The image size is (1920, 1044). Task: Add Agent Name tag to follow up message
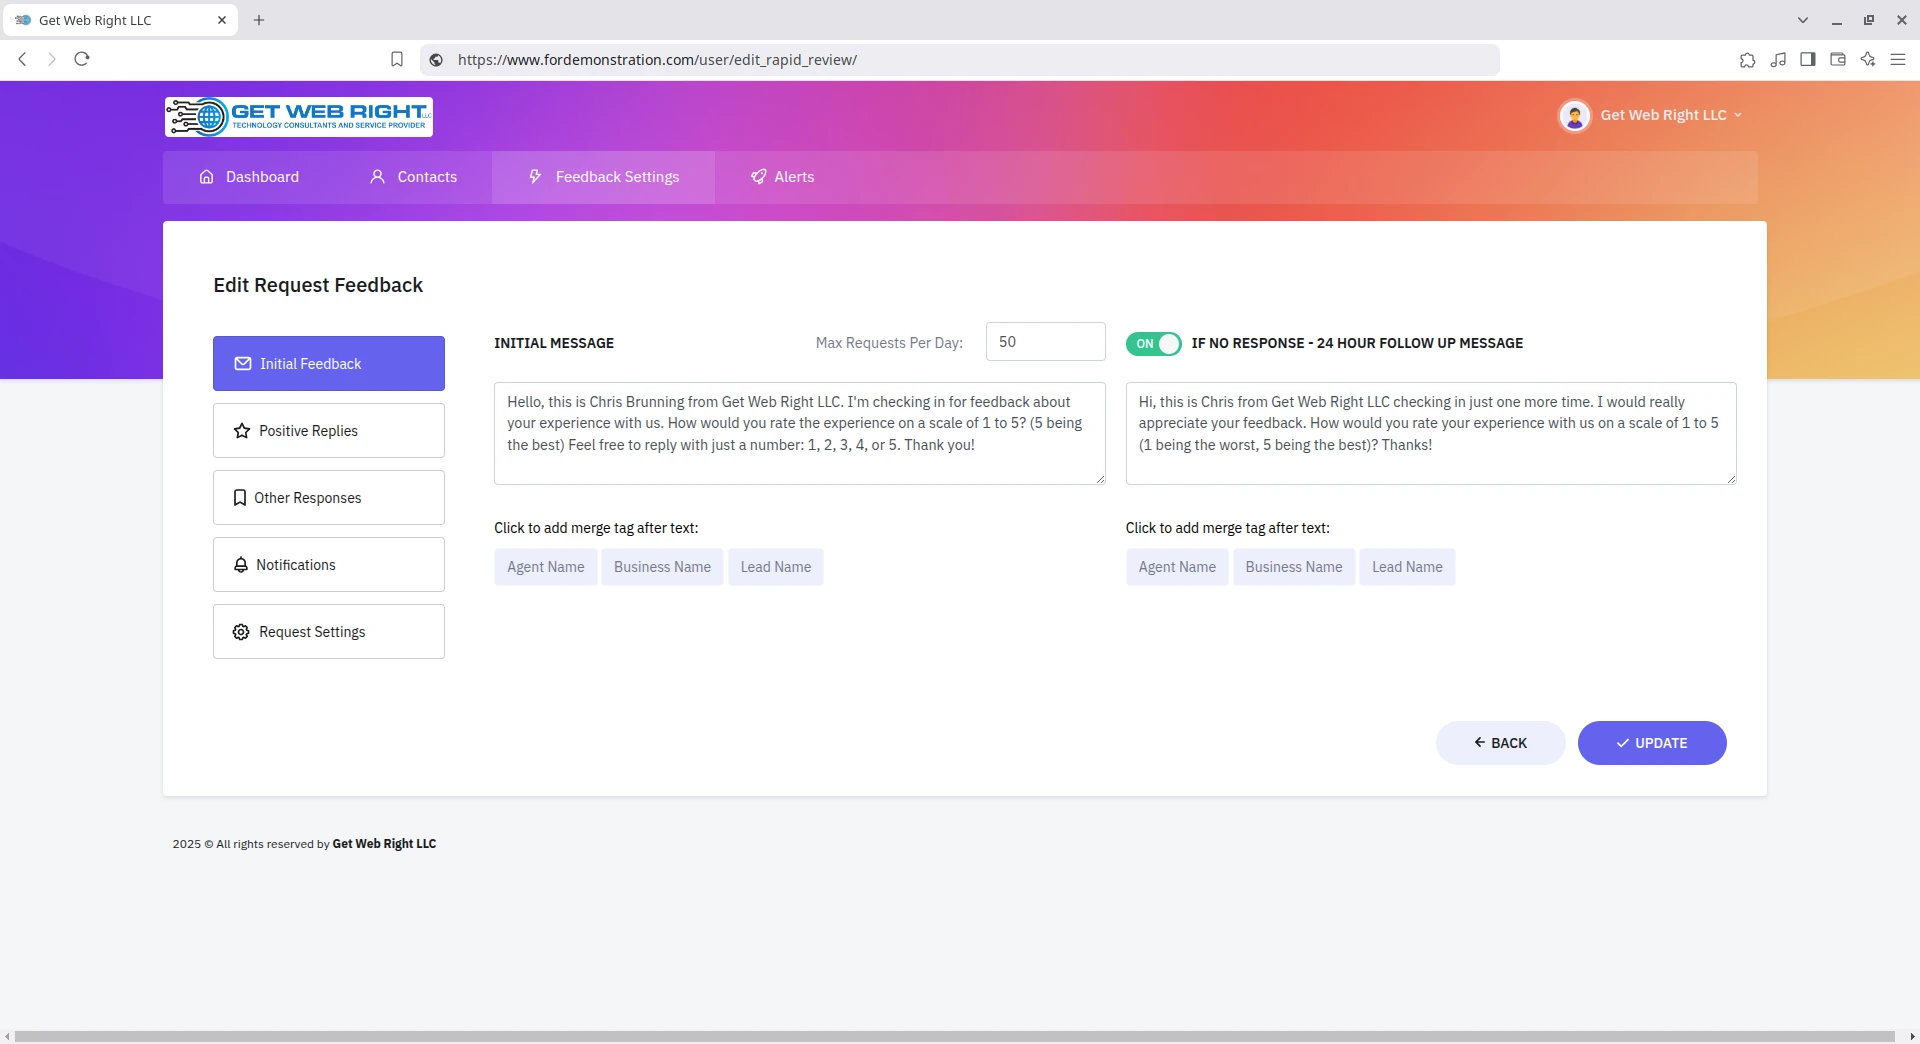pos(1177,567)
